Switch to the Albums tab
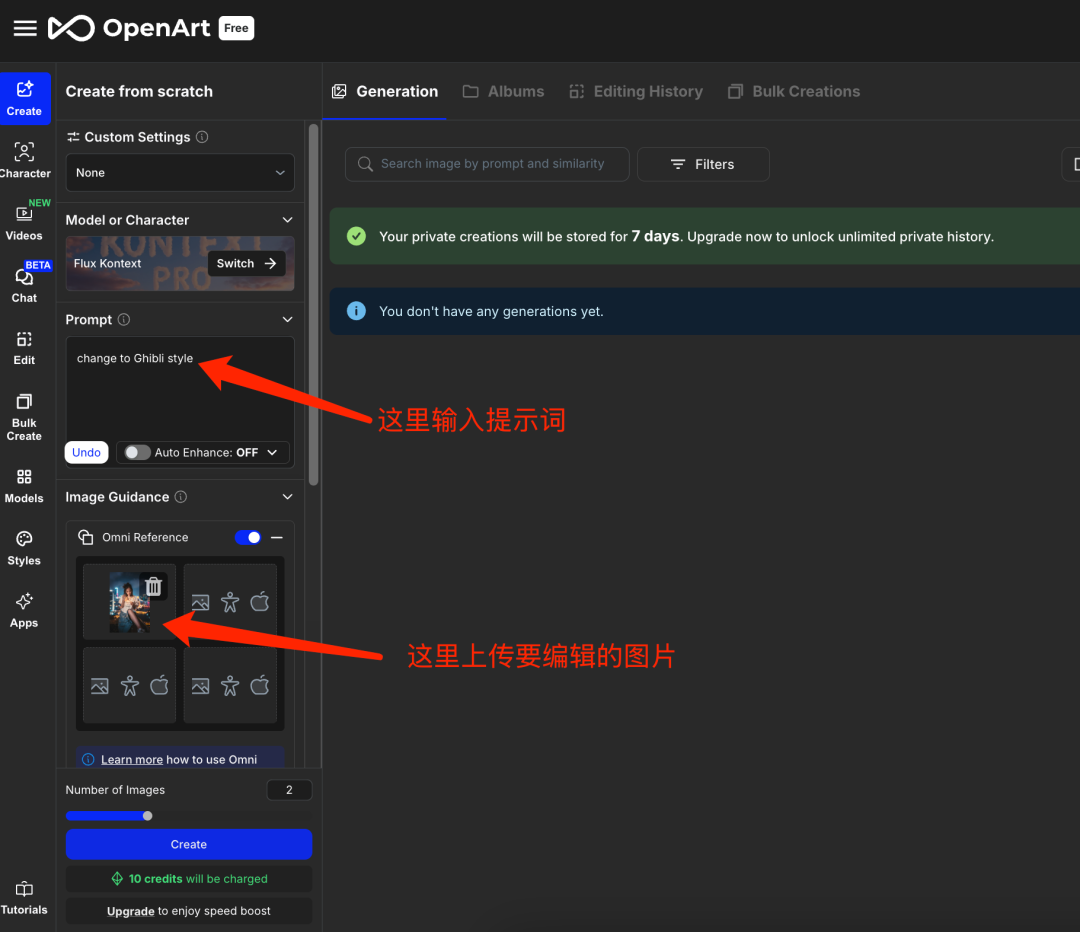The image size is (1080, 932). 503,91
